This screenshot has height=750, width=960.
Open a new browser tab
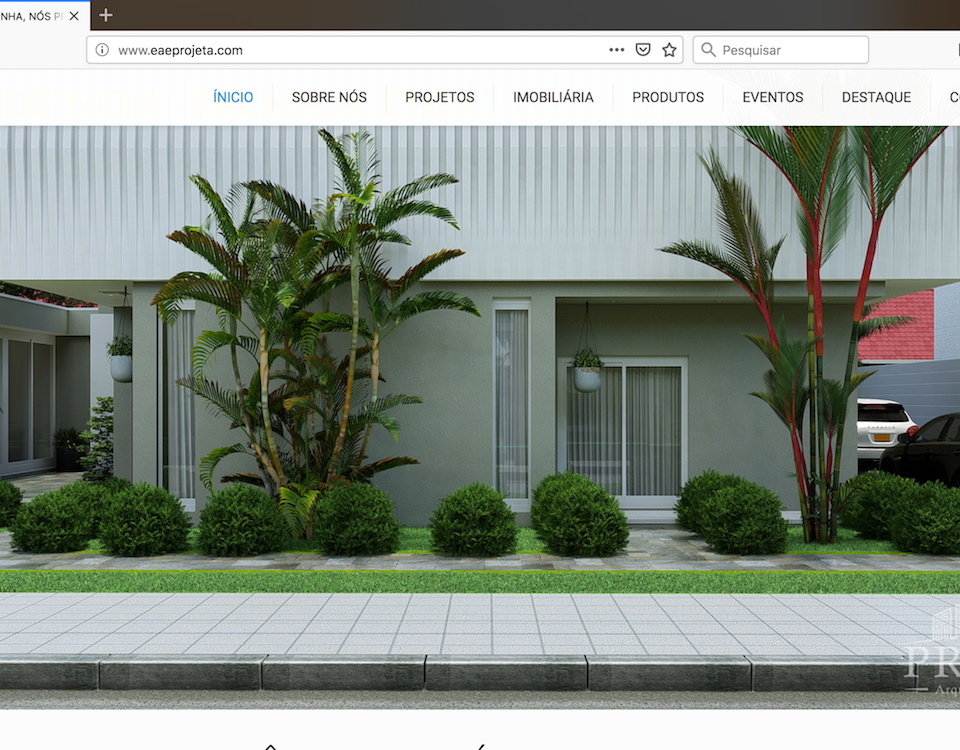pyautogui.click(x=106, y=15)
